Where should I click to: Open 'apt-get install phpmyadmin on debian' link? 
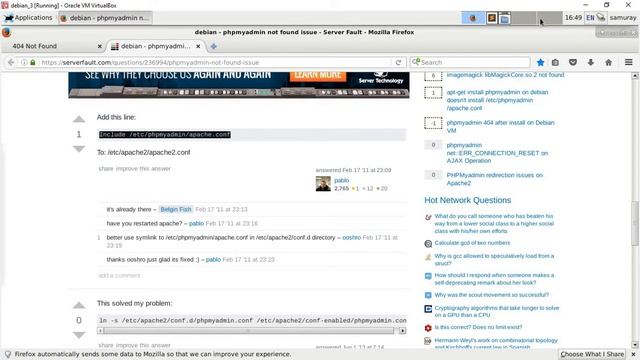coord(497,100)
